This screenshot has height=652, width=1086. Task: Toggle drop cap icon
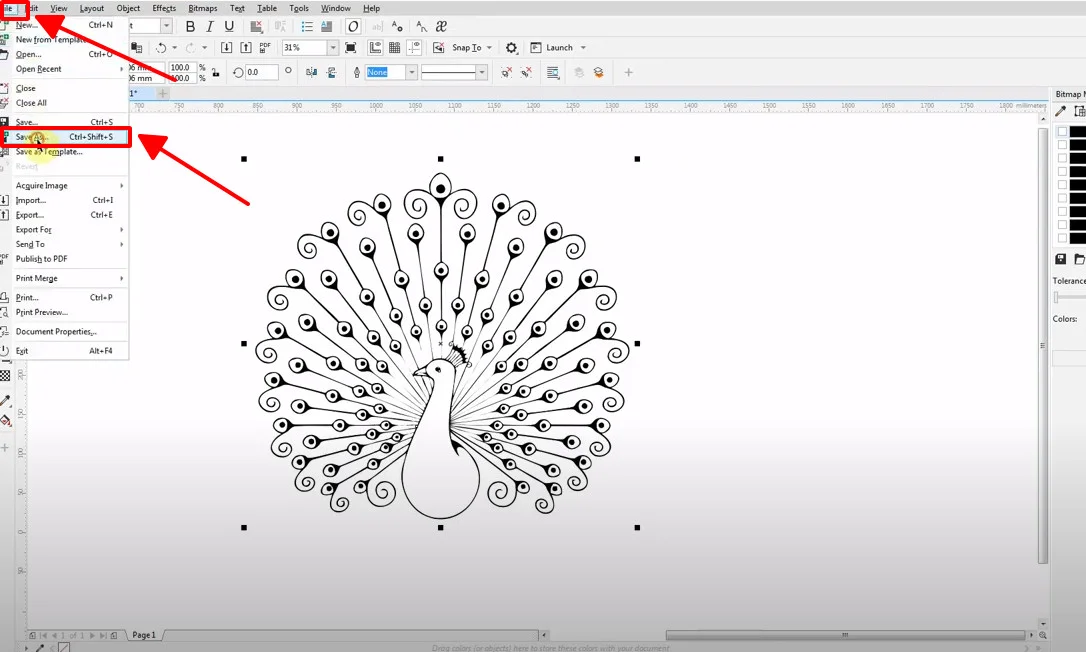point(326,26)
